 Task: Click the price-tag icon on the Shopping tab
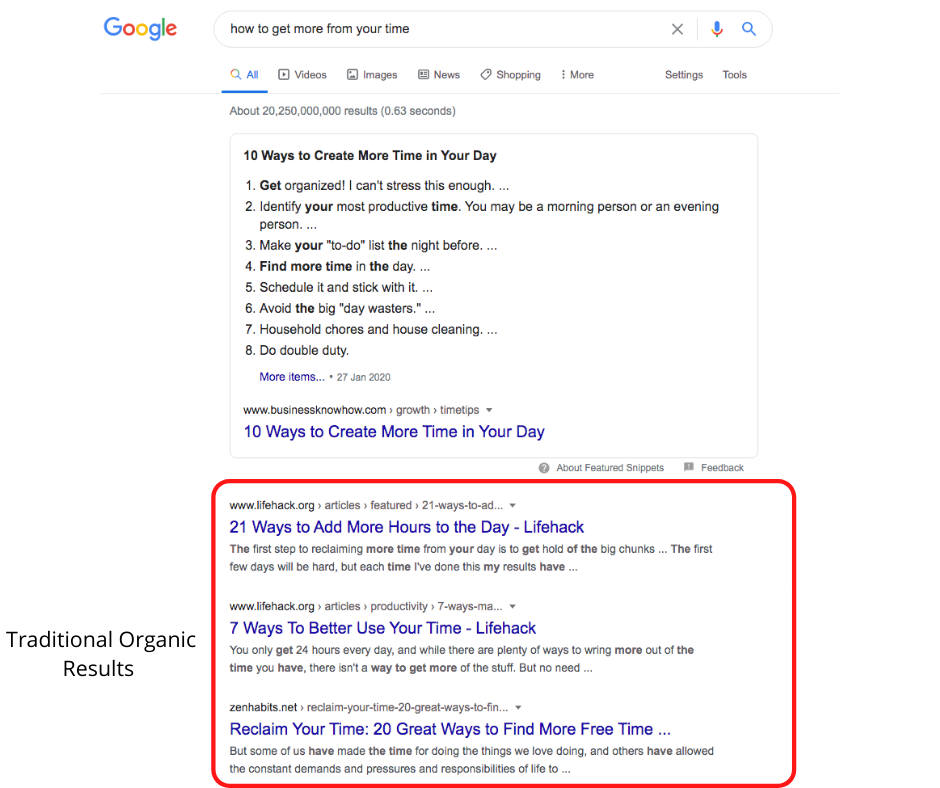pyautogui.click(x=486, y=74)
